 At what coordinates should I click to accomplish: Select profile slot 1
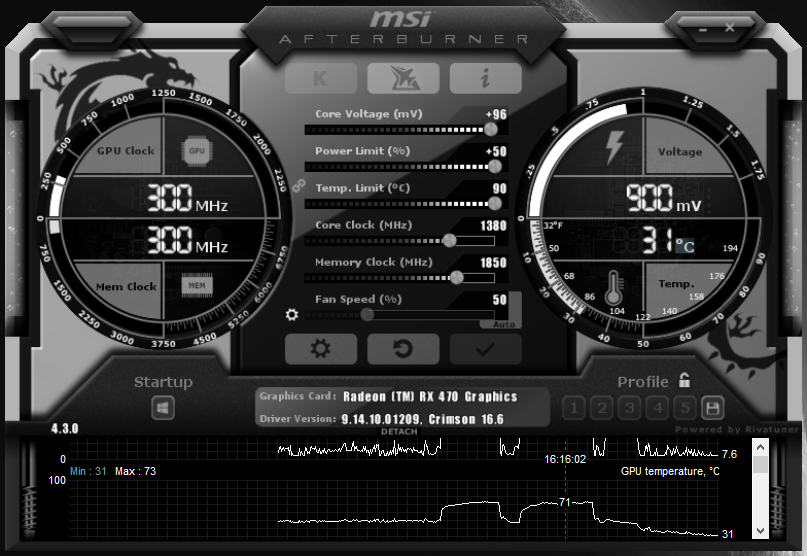coord(574,408)
